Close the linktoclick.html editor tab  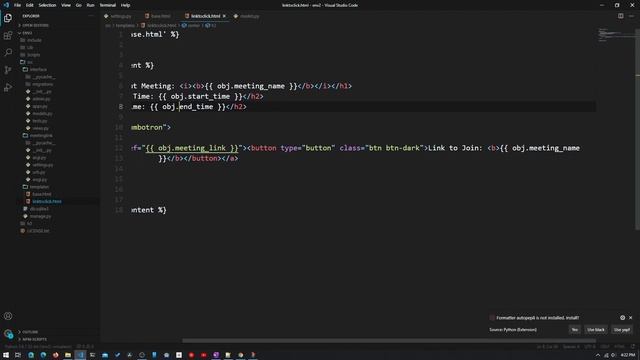tap(224, 16)
